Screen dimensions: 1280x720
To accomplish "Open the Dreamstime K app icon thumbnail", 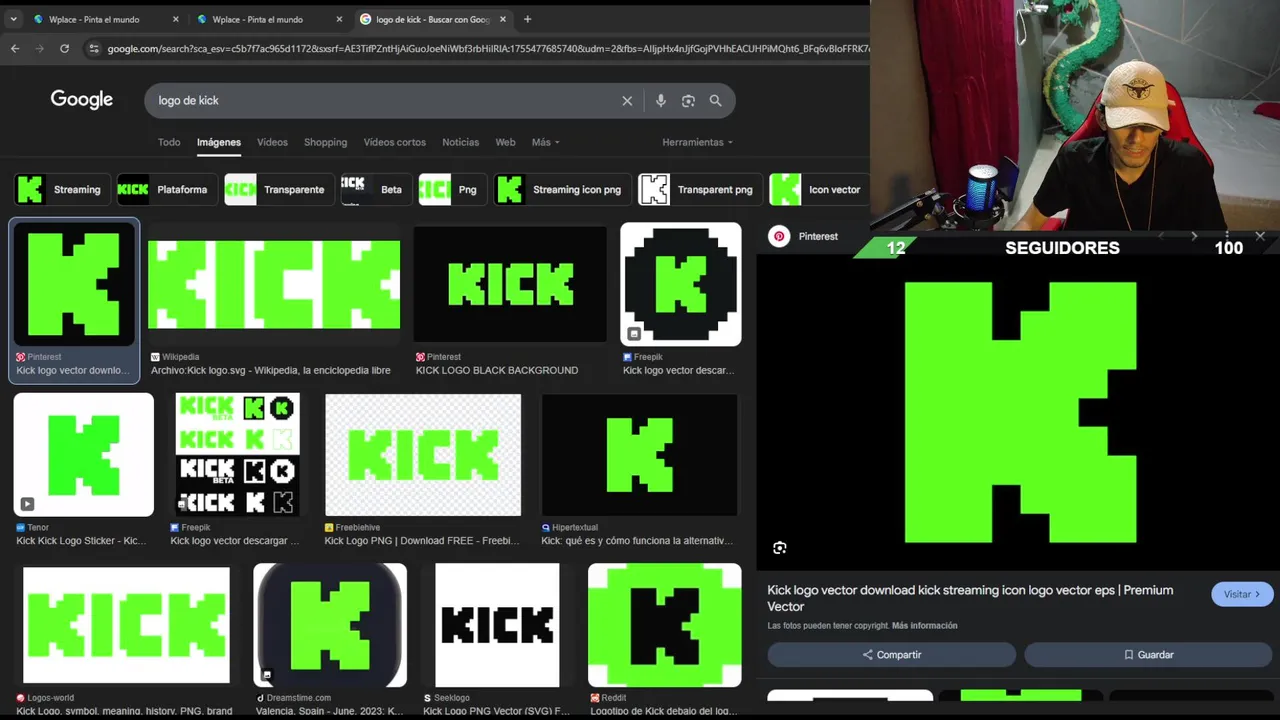I will [330, 625].
